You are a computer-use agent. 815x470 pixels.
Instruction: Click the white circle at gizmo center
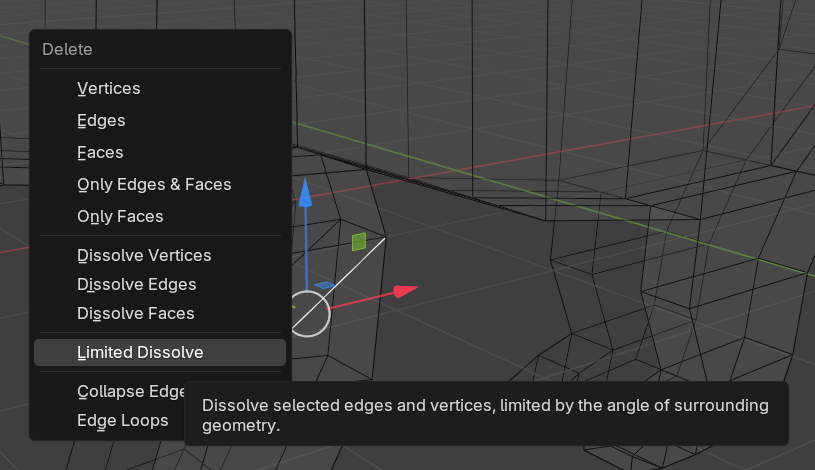tap(309, 314)
